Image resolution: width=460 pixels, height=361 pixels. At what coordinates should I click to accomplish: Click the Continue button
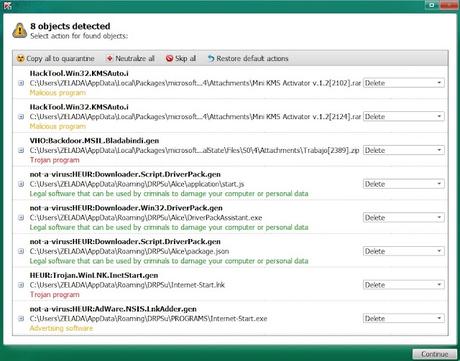click(x=435, y=354)
